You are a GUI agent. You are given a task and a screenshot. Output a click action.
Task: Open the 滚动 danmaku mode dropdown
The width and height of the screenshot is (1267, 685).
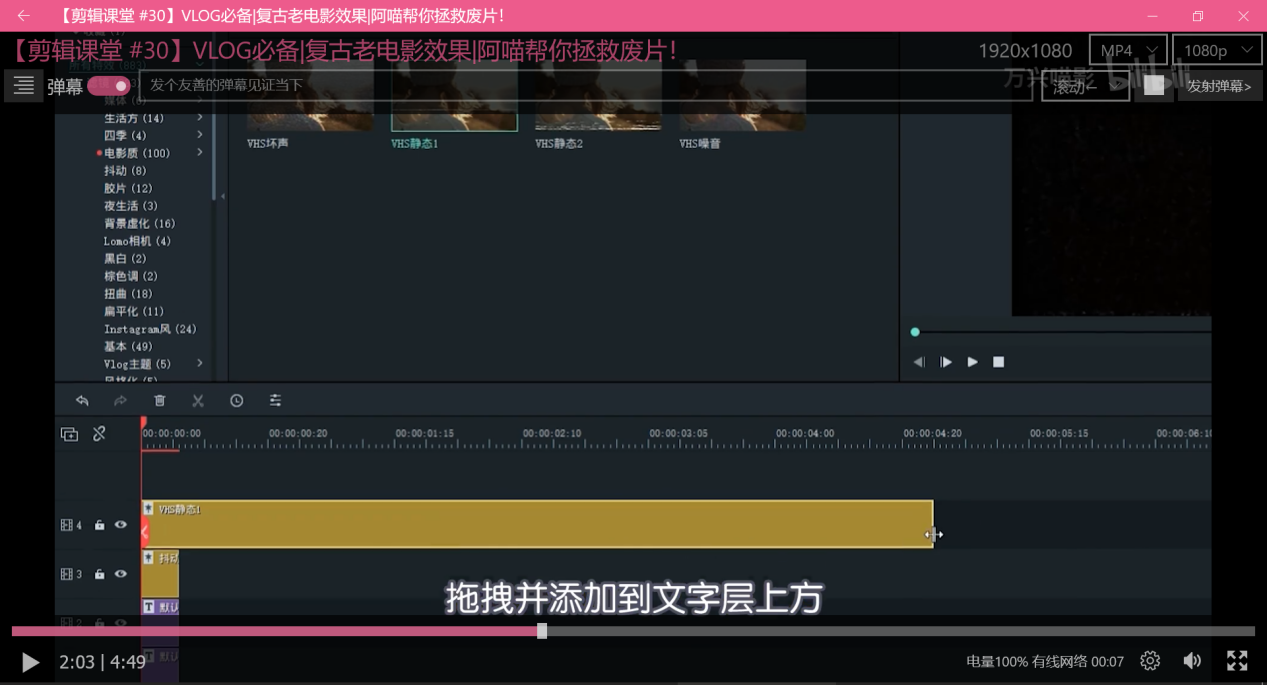point(1085,86)
